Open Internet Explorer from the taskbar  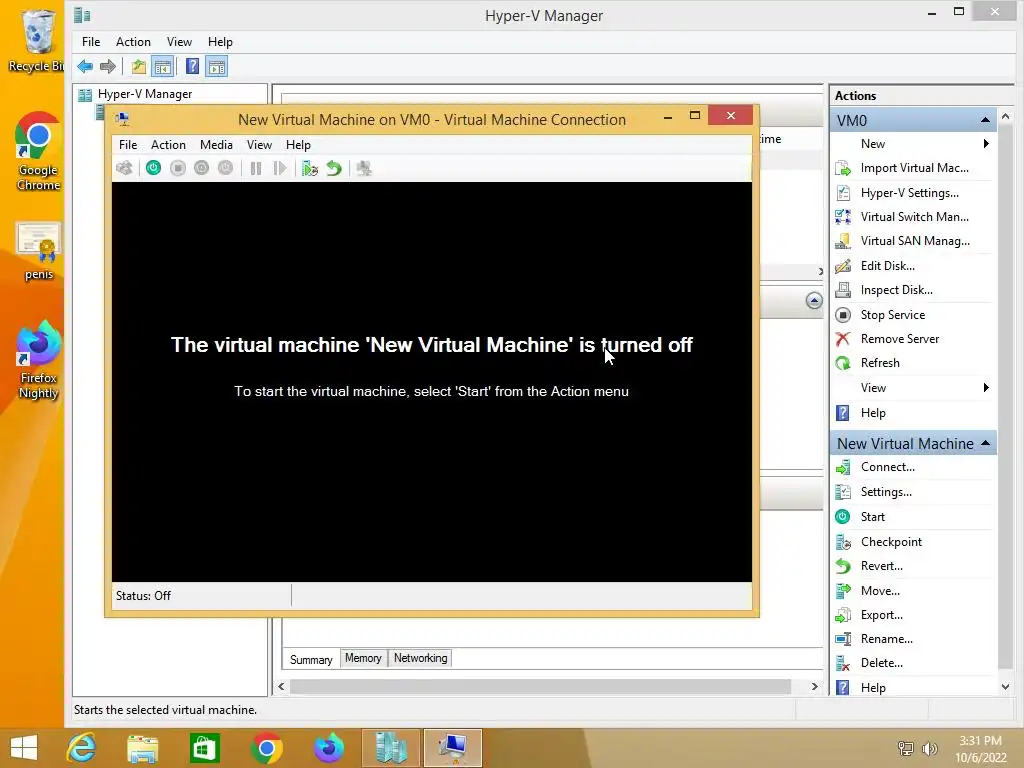[x=81, y=748]
